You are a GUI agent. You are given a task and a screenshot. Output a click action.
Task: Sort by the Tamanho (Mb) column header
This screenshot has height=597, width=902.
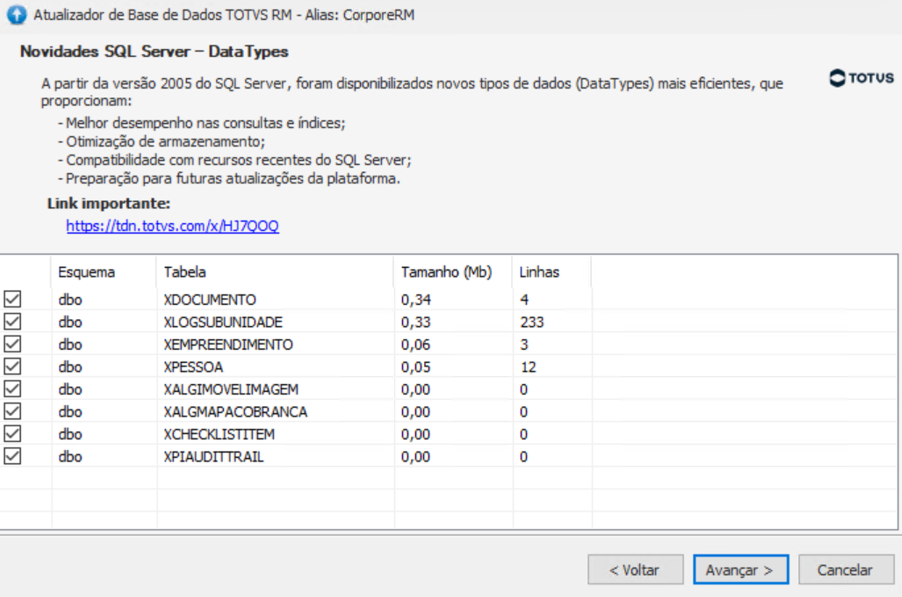tap(453, 272)
